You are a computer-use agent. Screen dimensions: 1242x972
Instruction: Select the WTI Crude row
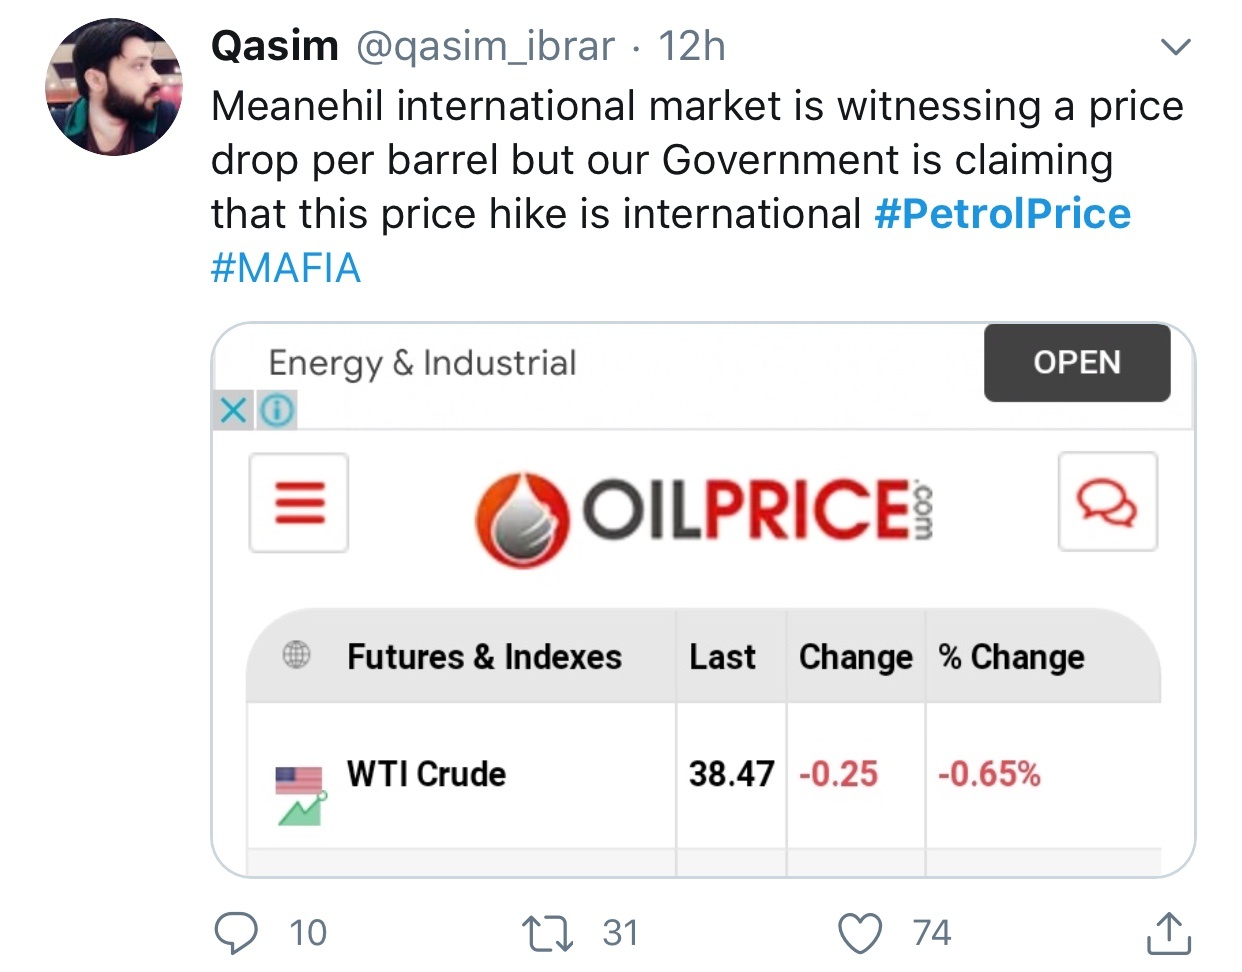[x=704, y=775]
